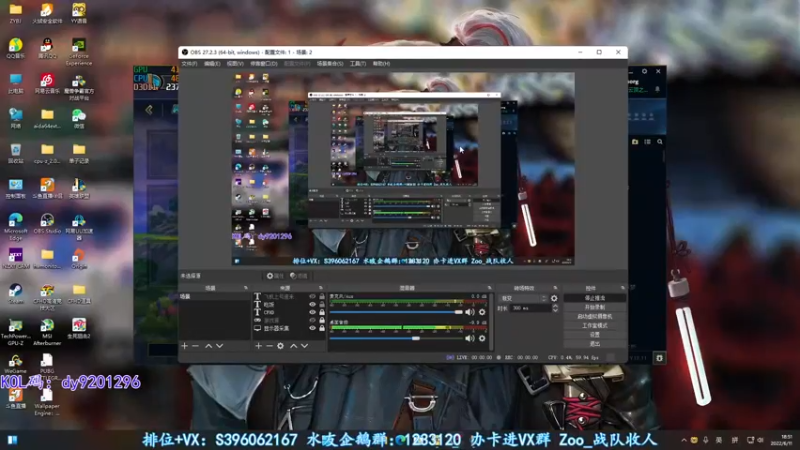Viewport: 800px width, 450px height.
Task: Mute the microphone channel speaker icon
Action: tap(470, 312)
